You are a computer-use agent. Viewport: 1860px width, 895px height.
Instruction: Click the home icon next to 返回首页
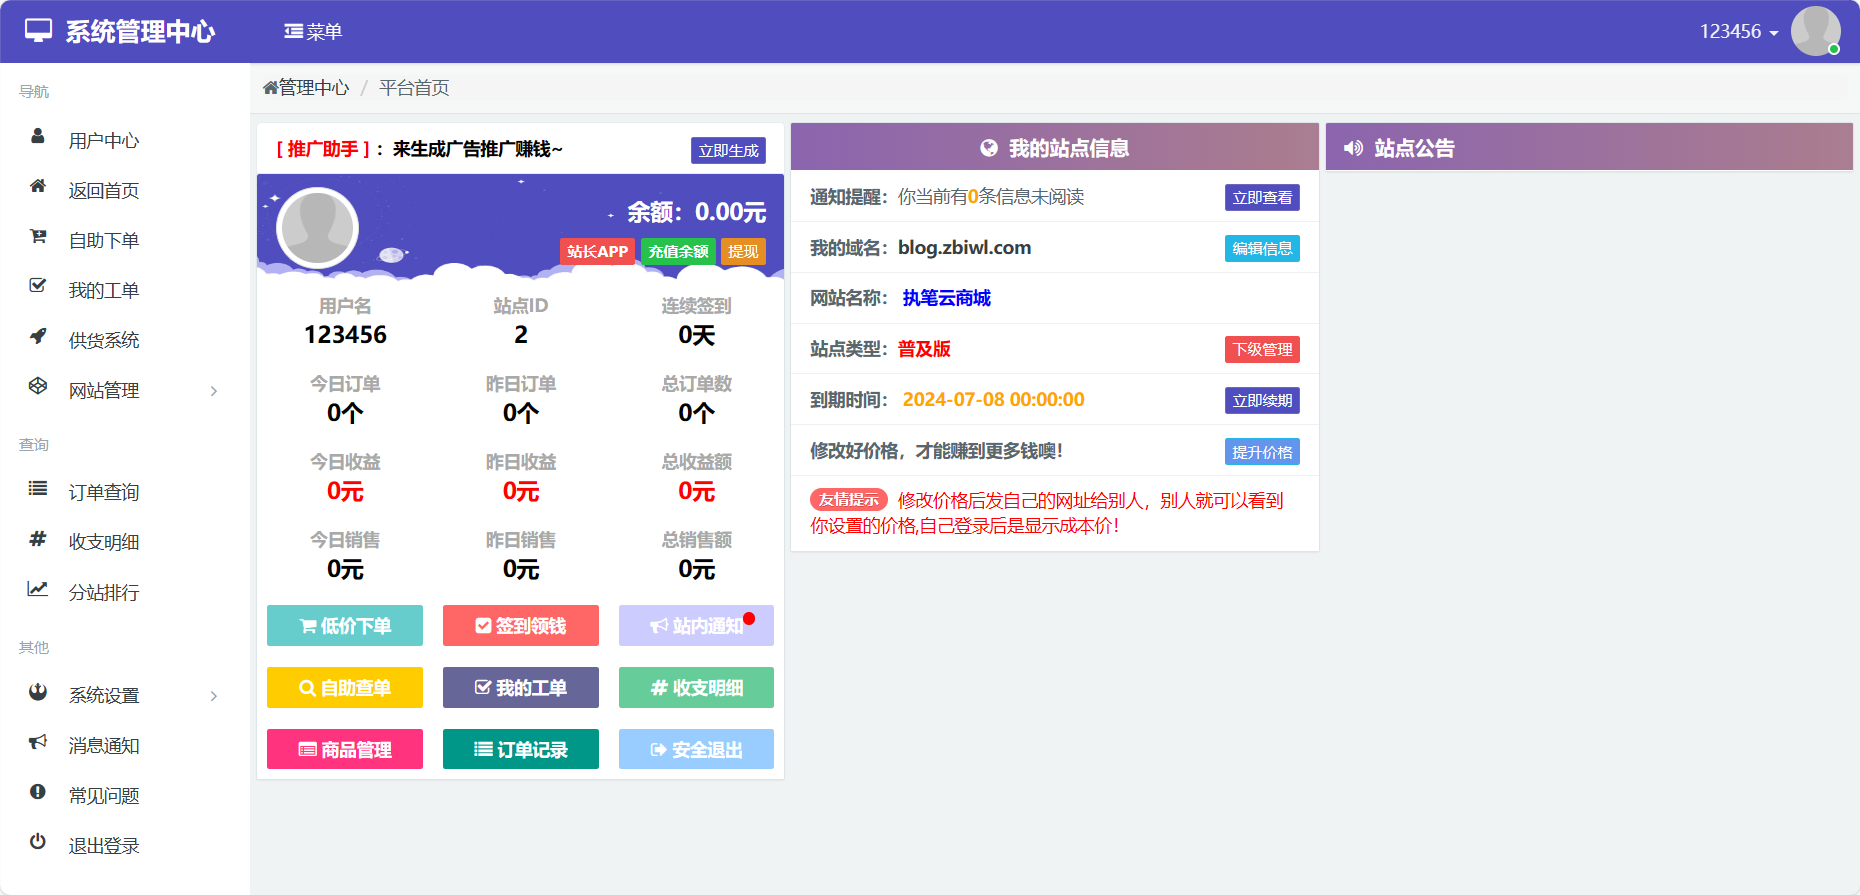[38, 186]
